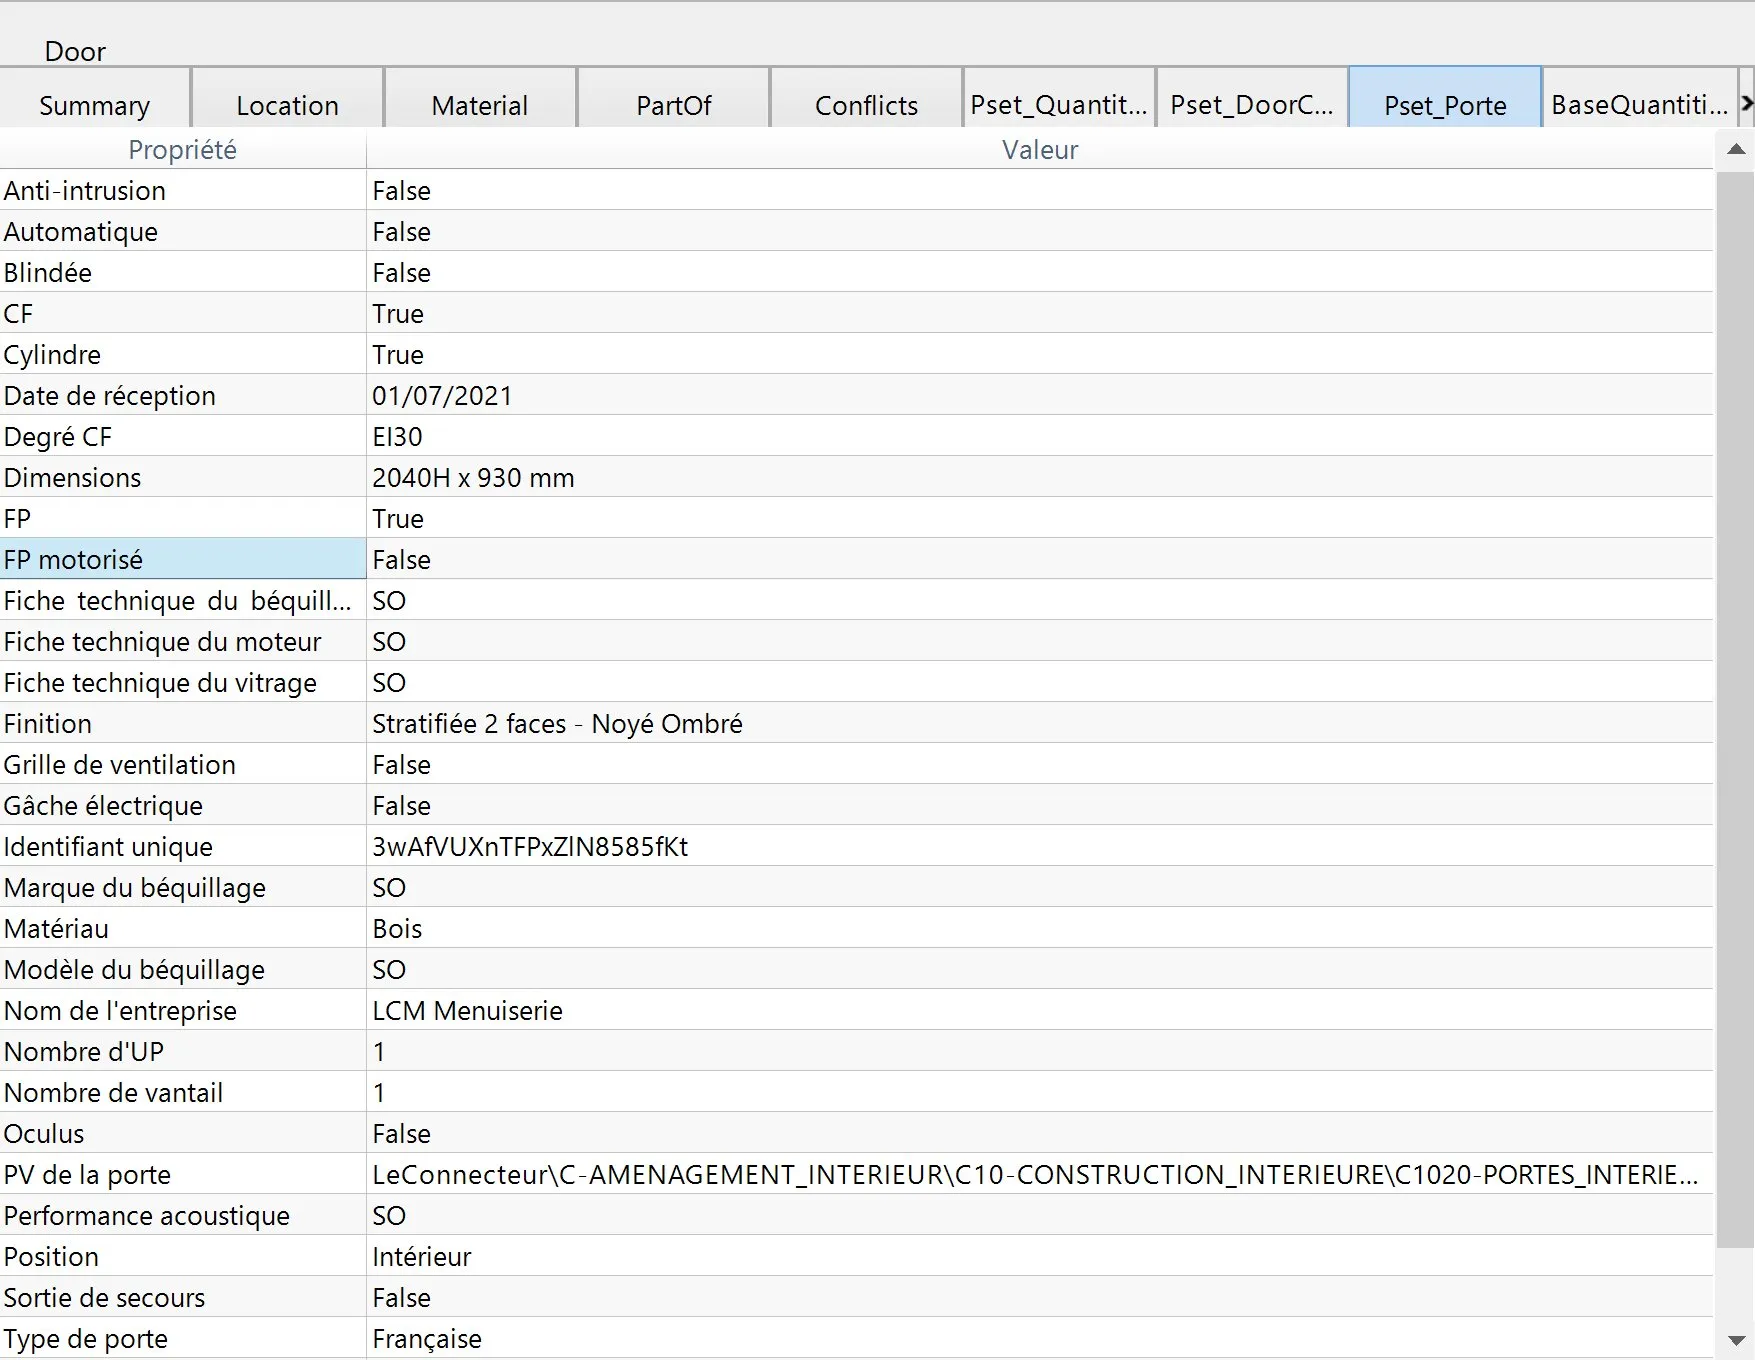Open the Conflicts tab

click(x=866, y=99)
